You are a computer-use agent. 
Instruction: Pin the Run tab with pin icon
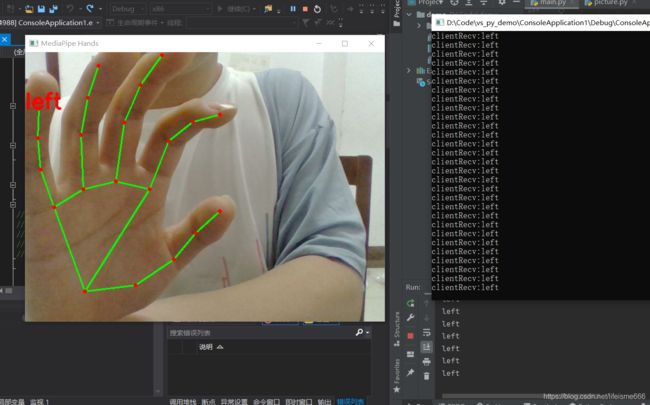[410, 372]
